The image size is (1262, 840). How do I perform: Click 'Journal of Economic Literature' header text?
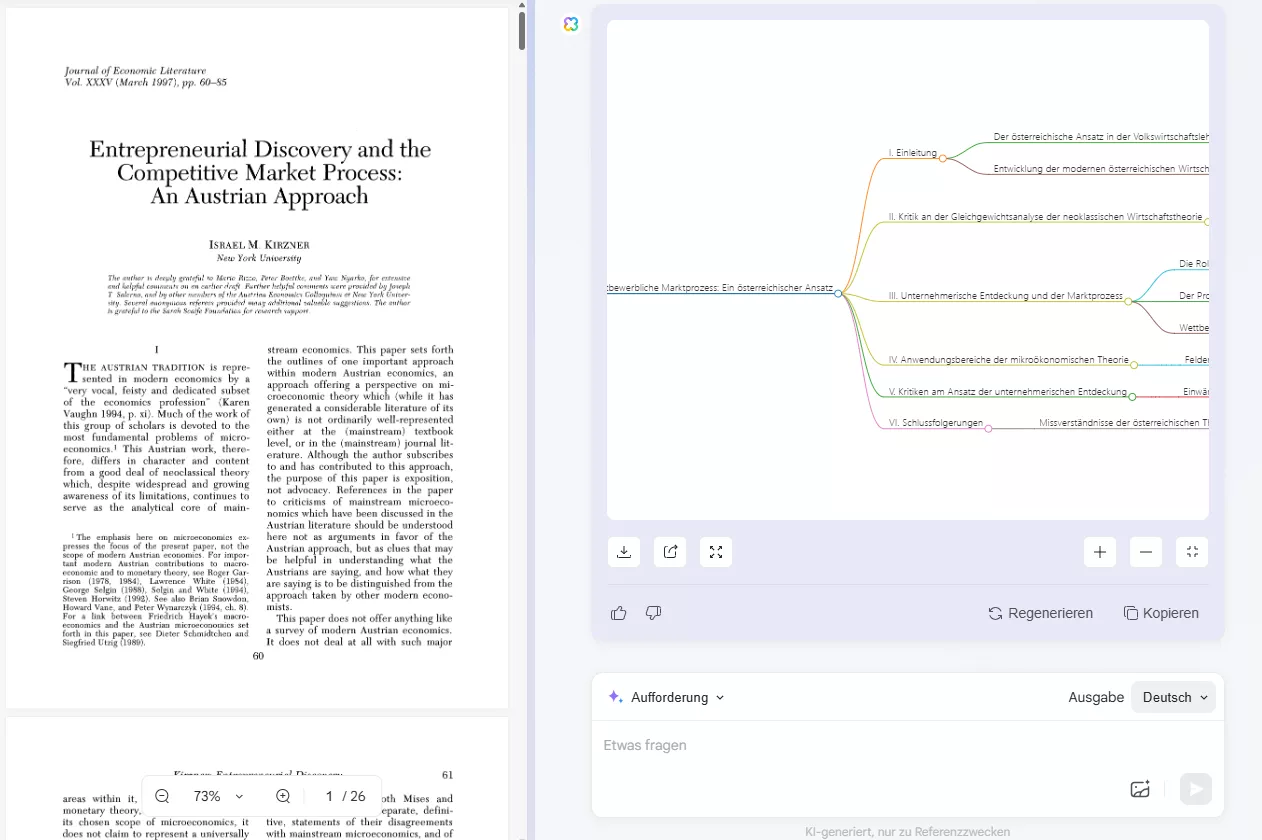point(135,71)
